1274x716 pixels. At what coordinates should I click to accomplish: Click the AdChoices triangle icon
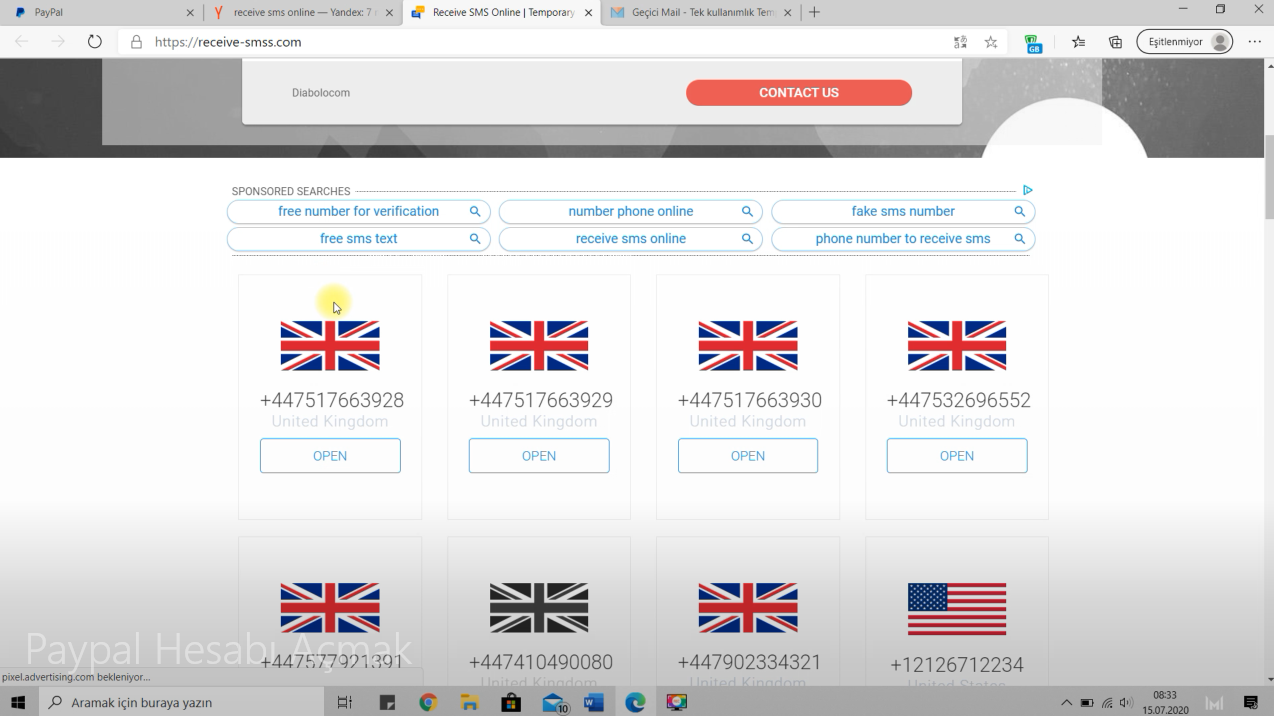pos(1027,190)
